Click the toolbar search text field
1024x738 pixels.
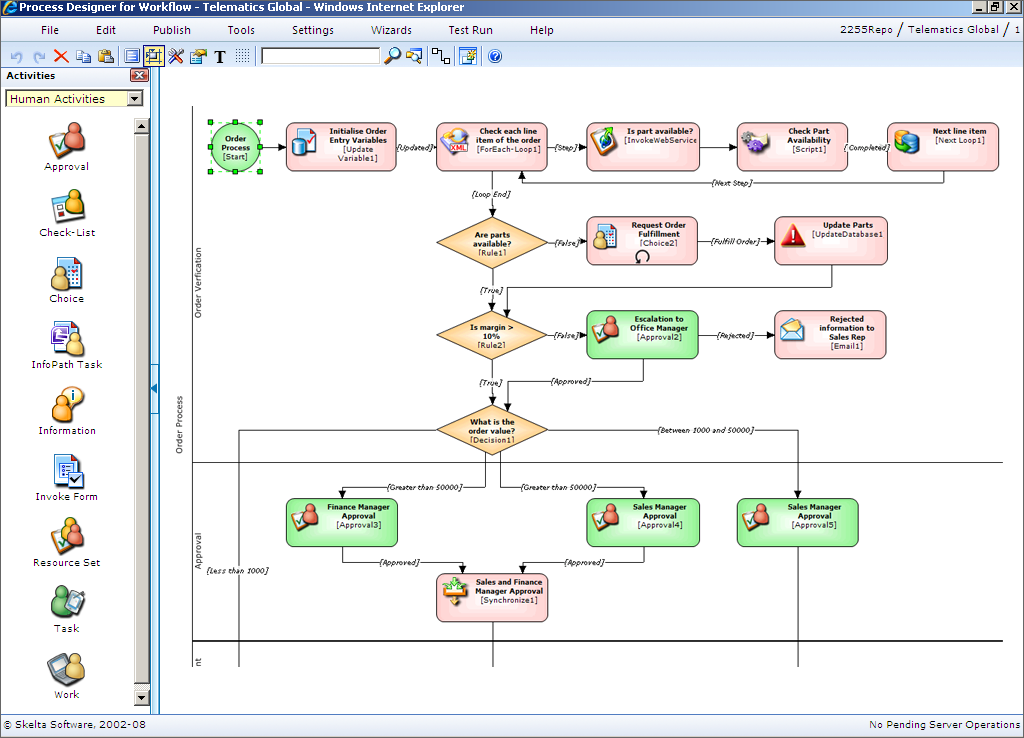pyautogui.click(x=320, y=57)
